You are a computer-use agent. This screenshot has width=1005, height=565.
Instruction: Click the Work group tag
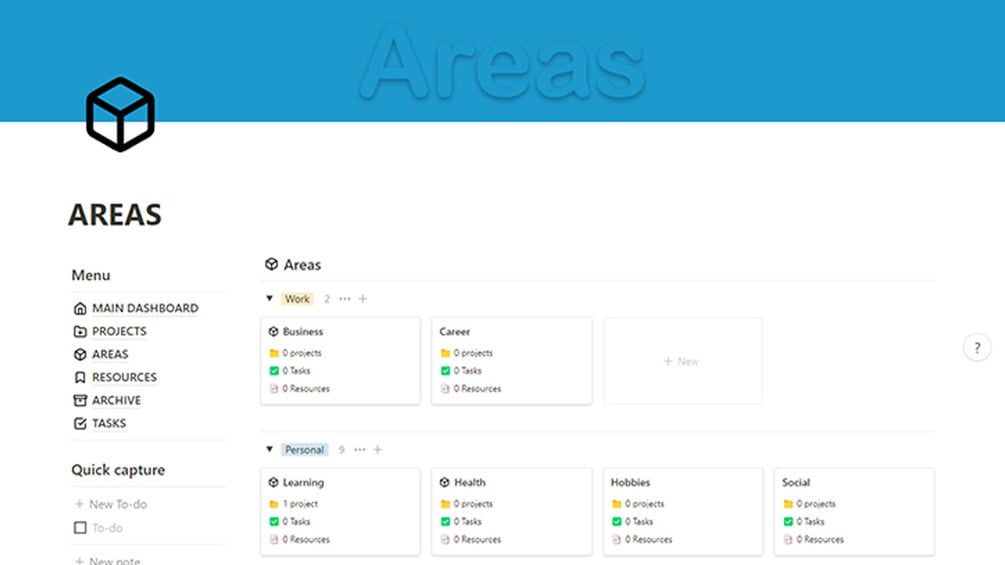pyautogui.click(x=297, y=299)
